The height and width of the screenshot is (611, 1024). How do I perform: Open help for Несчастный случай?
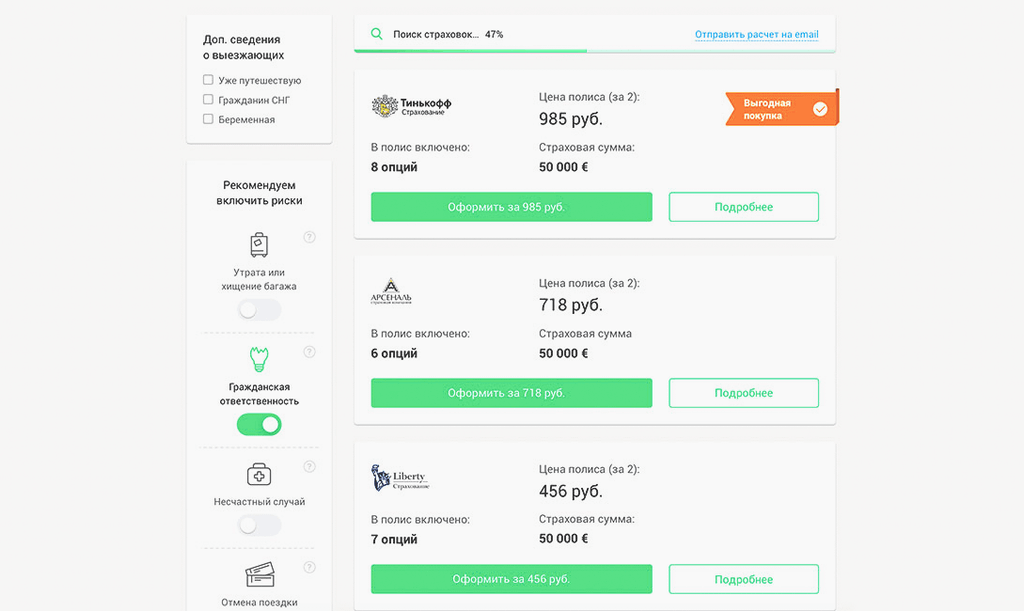click(x=310, y=466)
